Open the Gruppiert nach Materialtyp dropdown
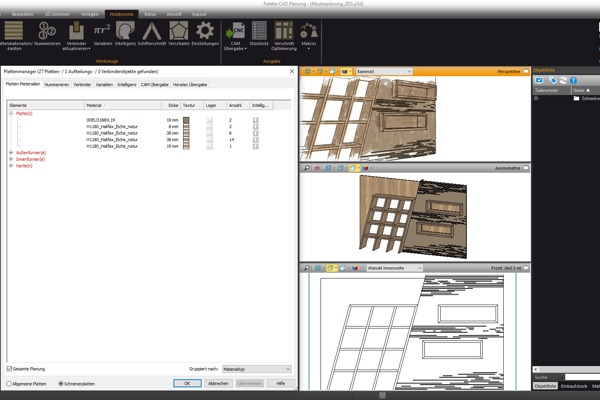The image size is (600, 400). [x=257, y=368]
